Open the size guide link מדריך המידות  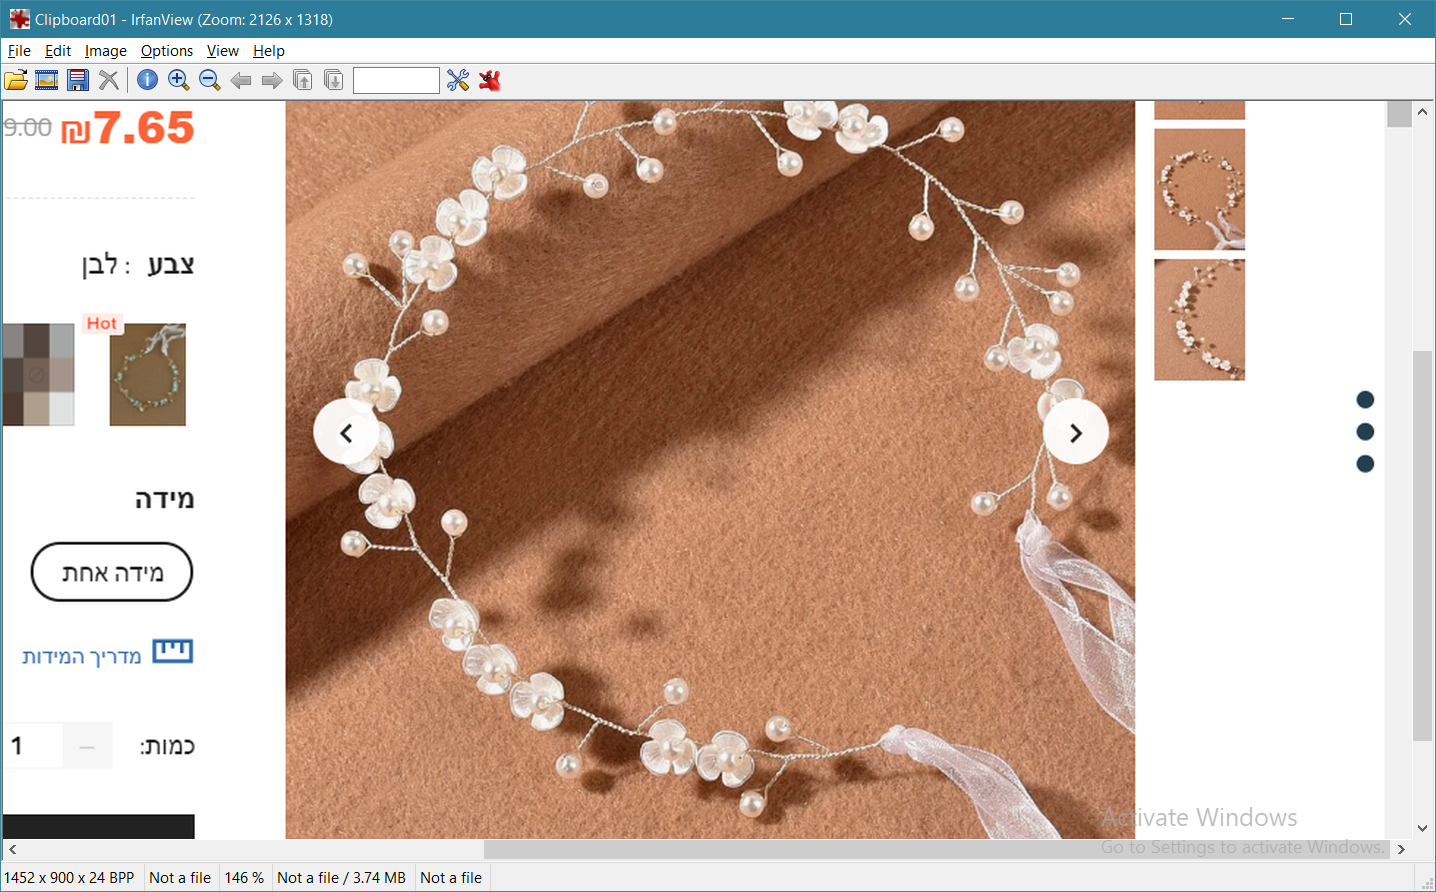82,656
